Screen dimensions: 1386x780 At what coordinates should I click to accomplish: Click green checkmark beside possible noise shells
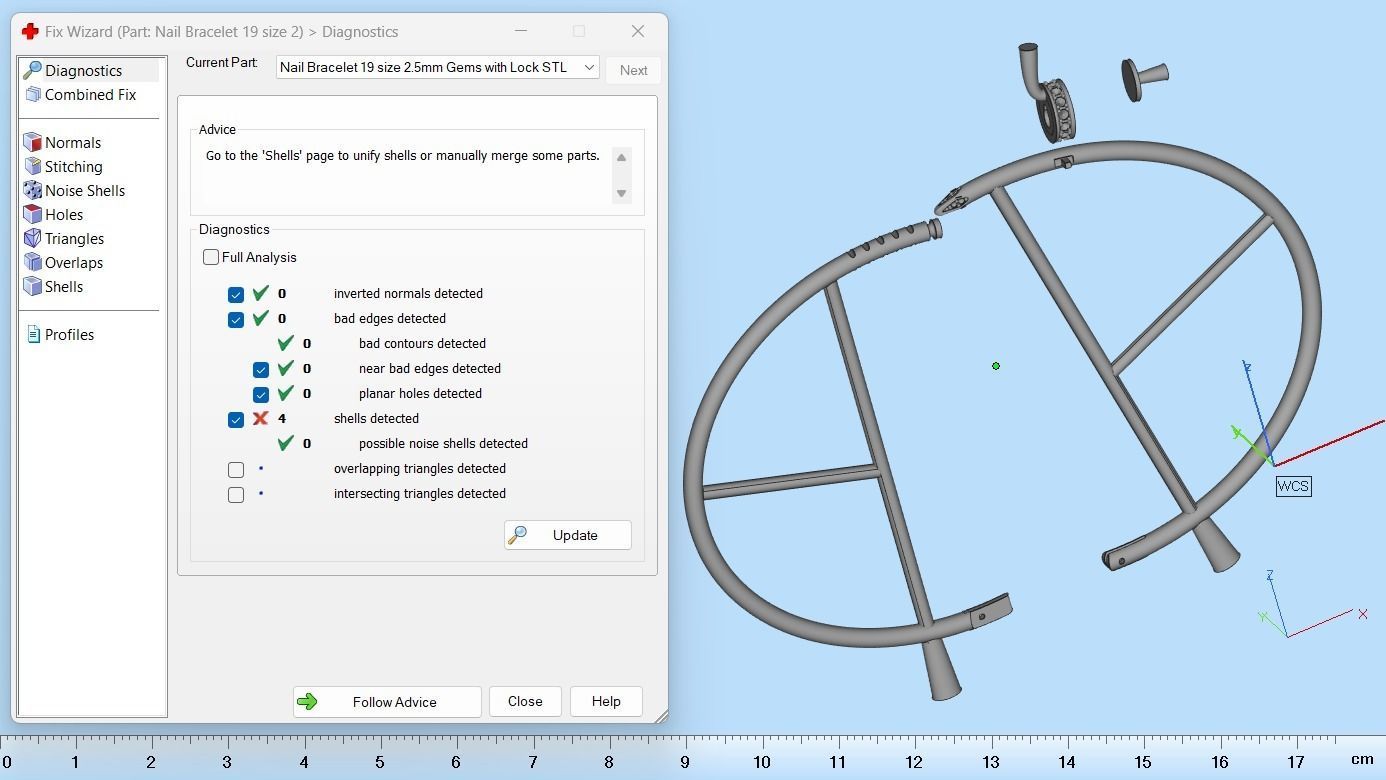[285, 443]
